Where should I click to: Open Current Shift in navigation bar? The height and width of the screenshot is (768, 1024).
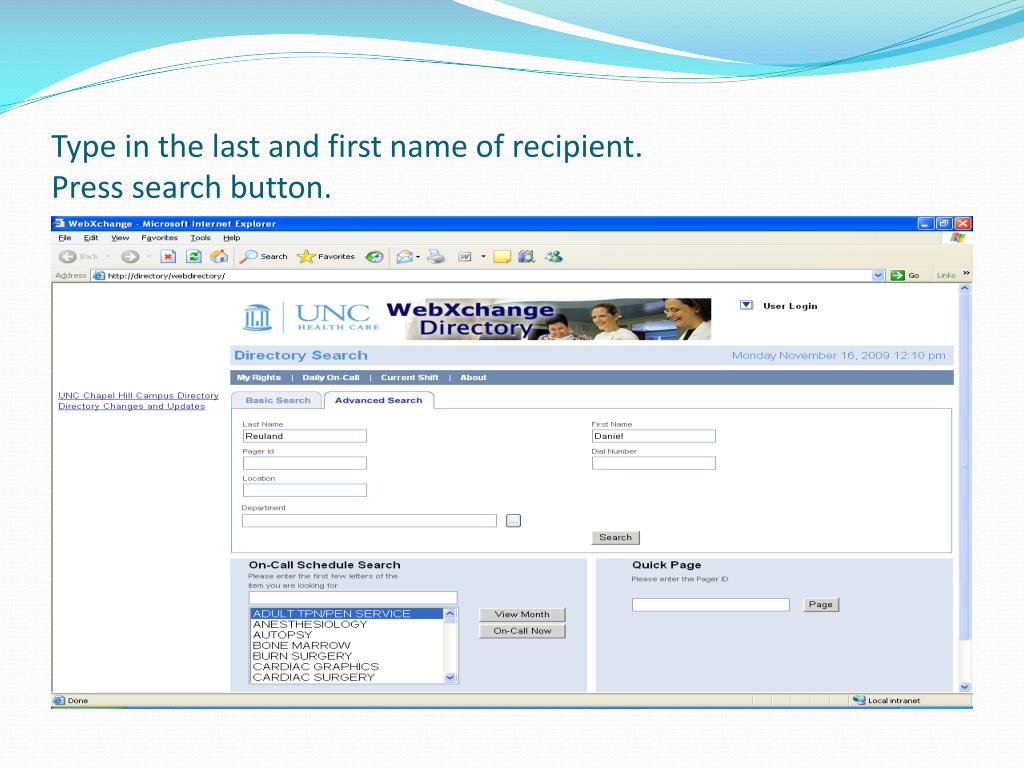click(x=409, y=377)
